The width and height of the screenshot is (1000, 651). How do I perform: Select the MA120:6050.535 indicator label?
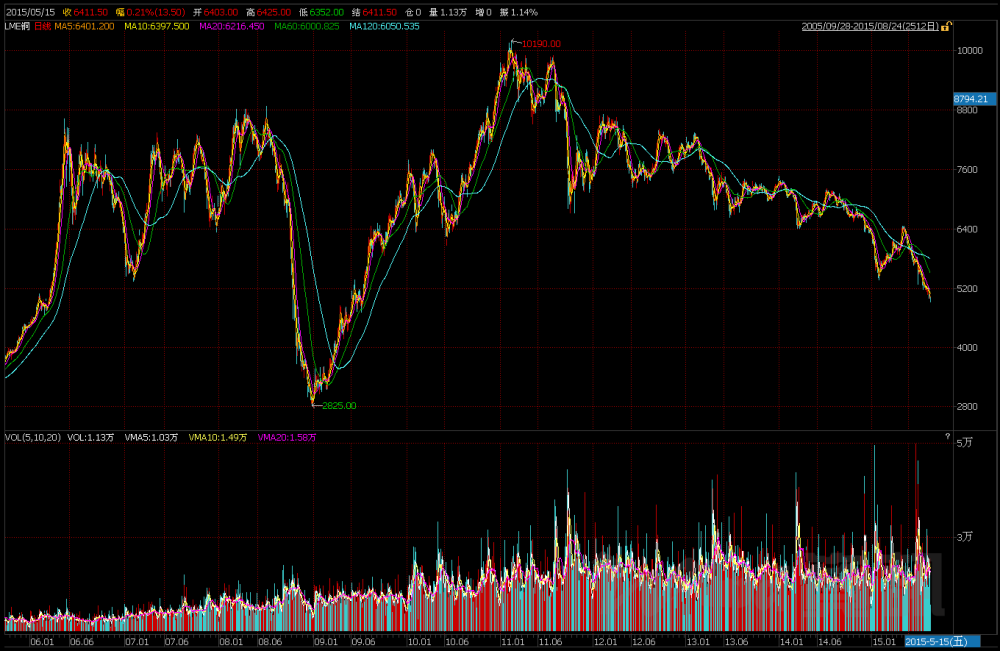point(384,26)
